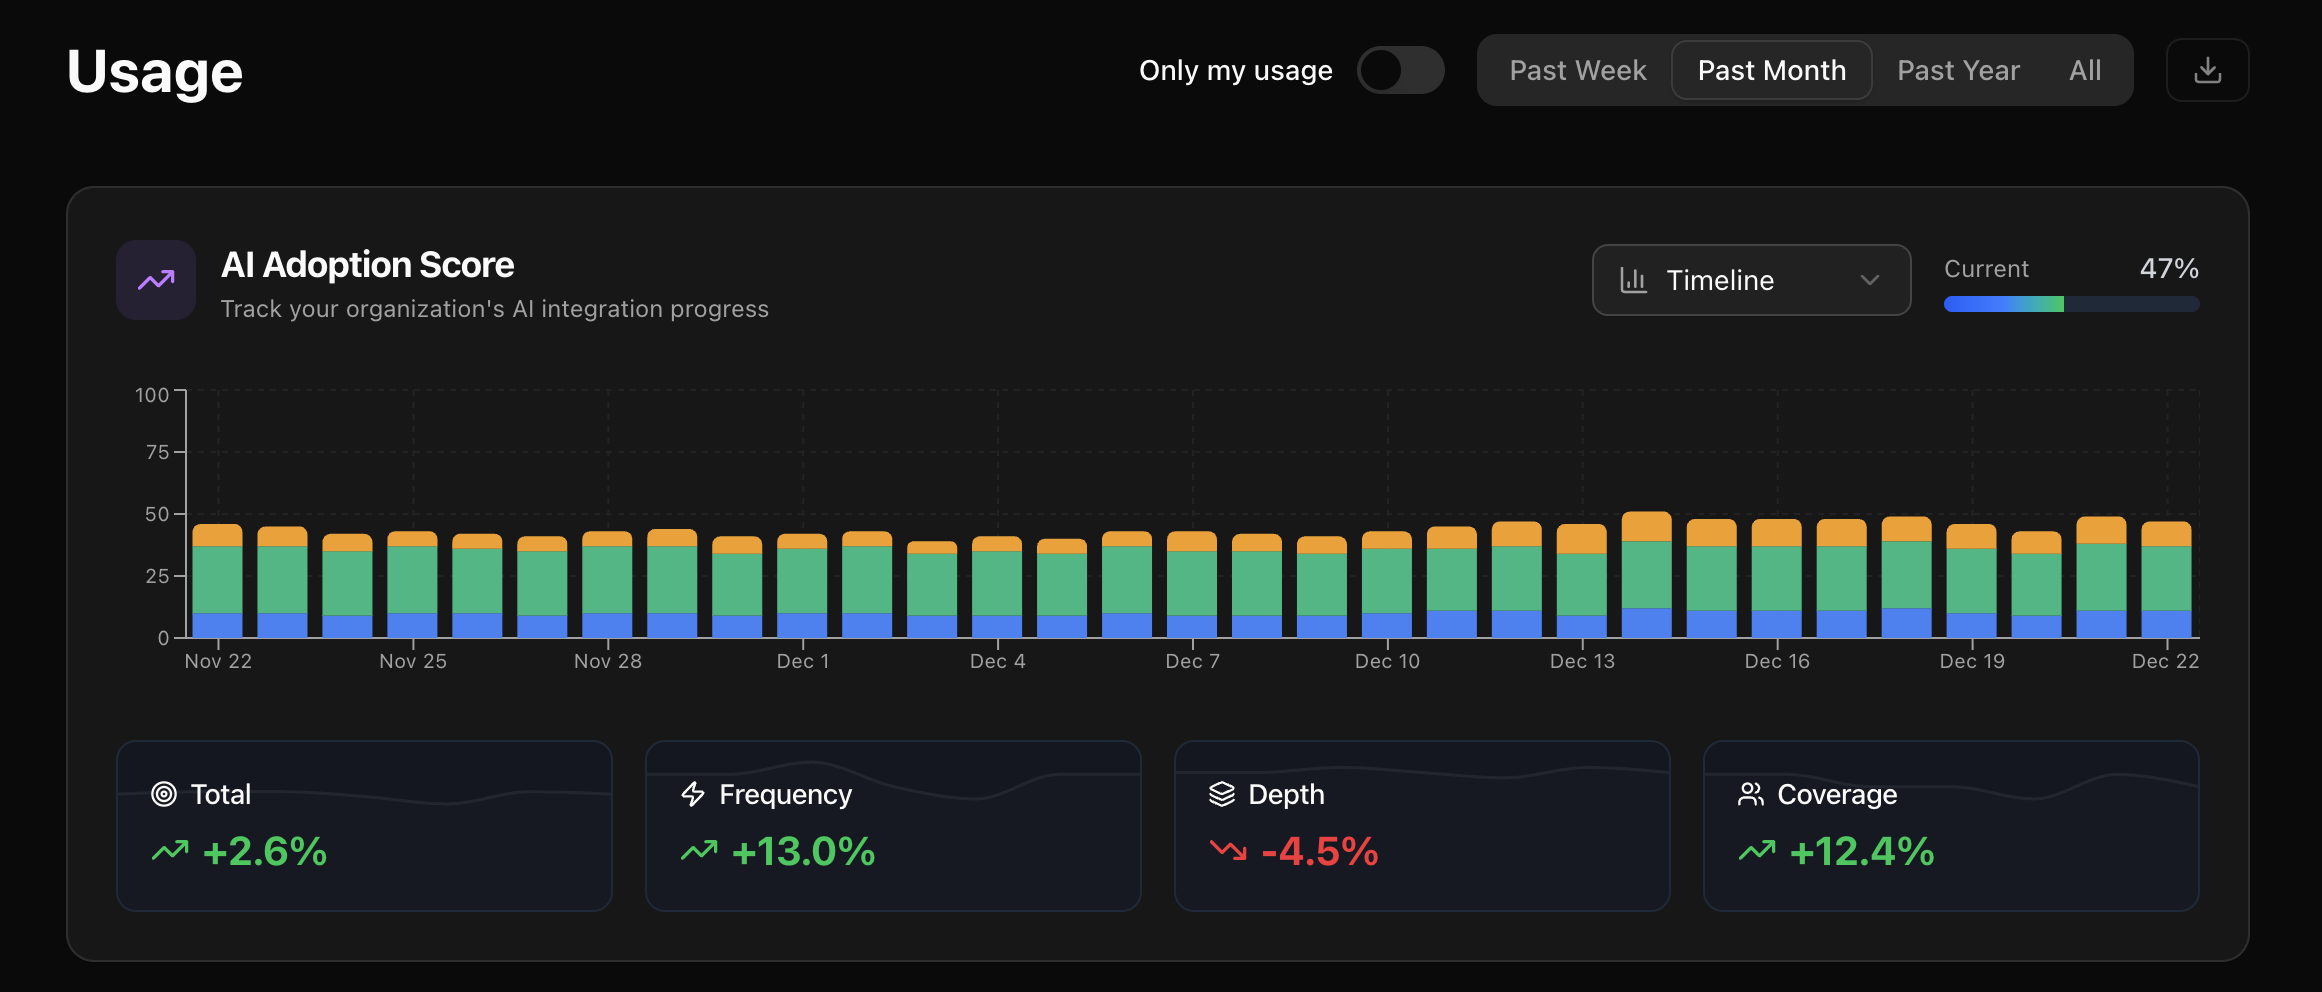This screenshot has height=992, width=2322.
Task: Click the chevron arrow on Timeline dropdown
Action: click(x=1869, y=280)
